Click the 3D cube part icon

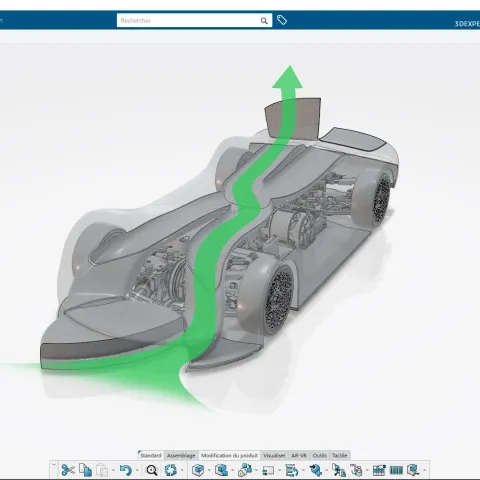[x=198, y=470]
